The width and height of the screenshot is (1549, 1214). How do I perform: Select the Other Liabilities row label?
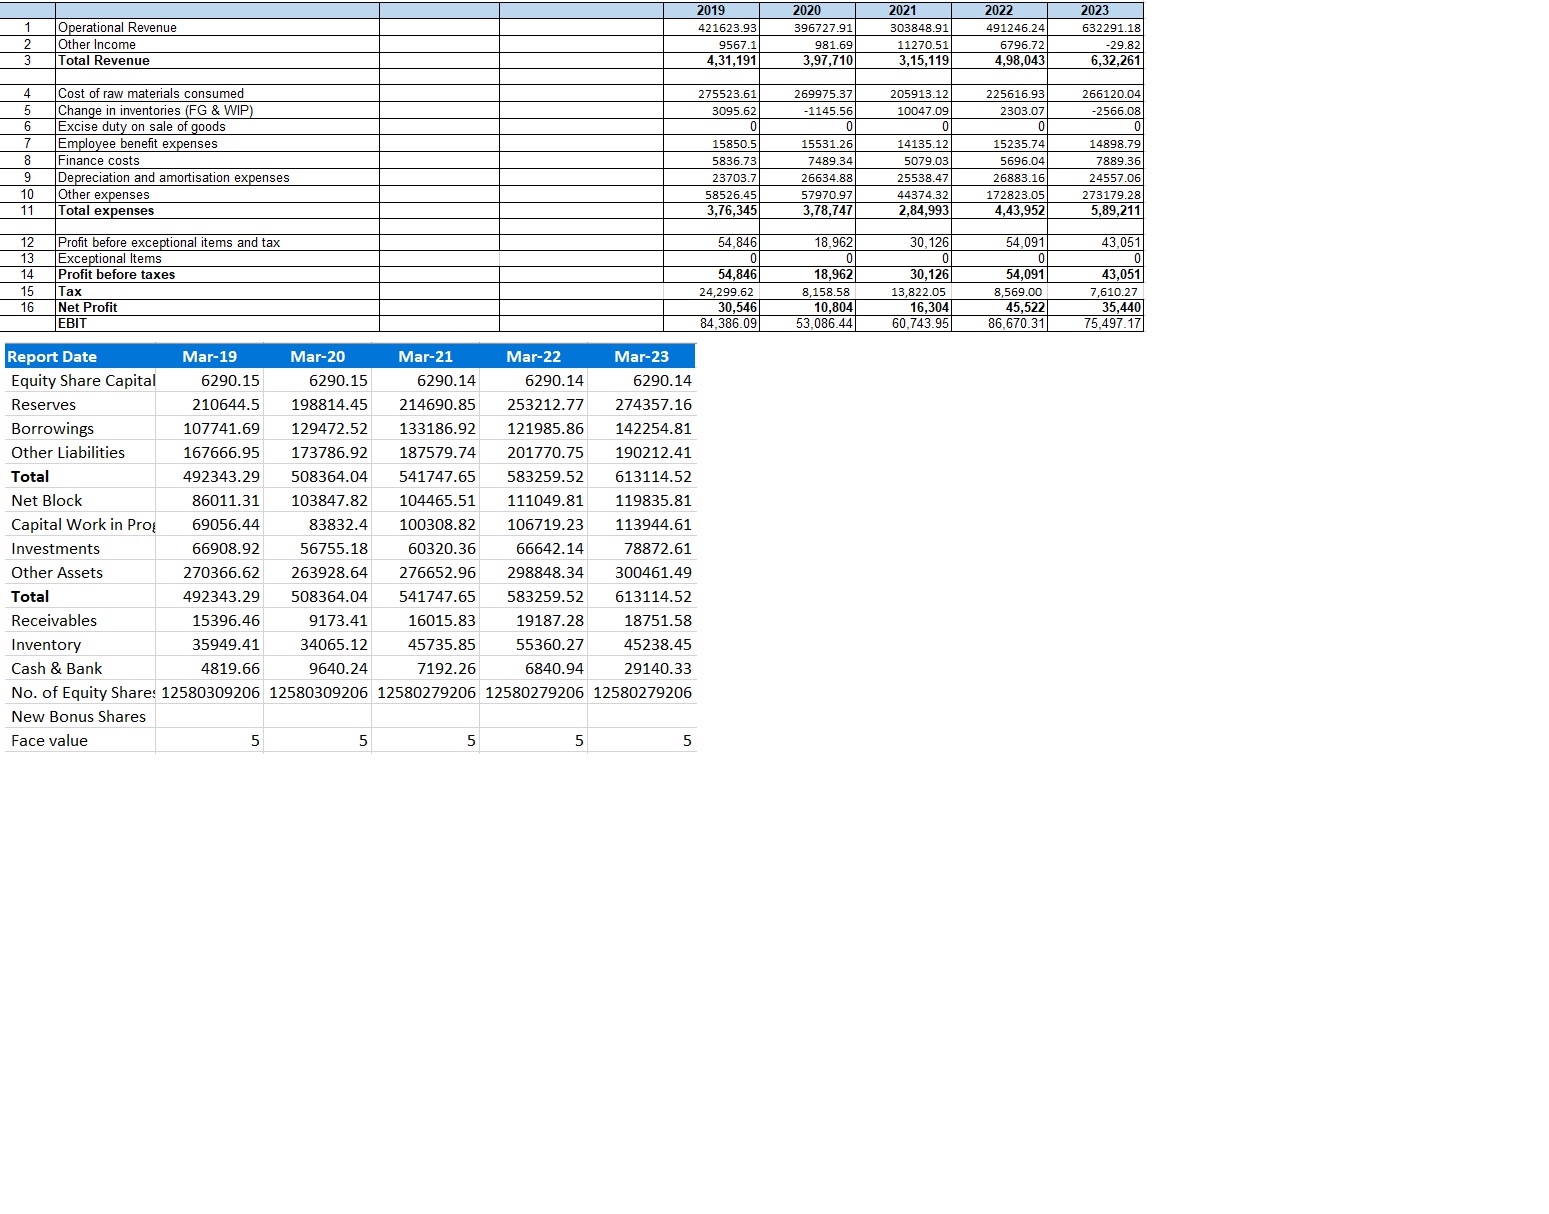[68, 452]
